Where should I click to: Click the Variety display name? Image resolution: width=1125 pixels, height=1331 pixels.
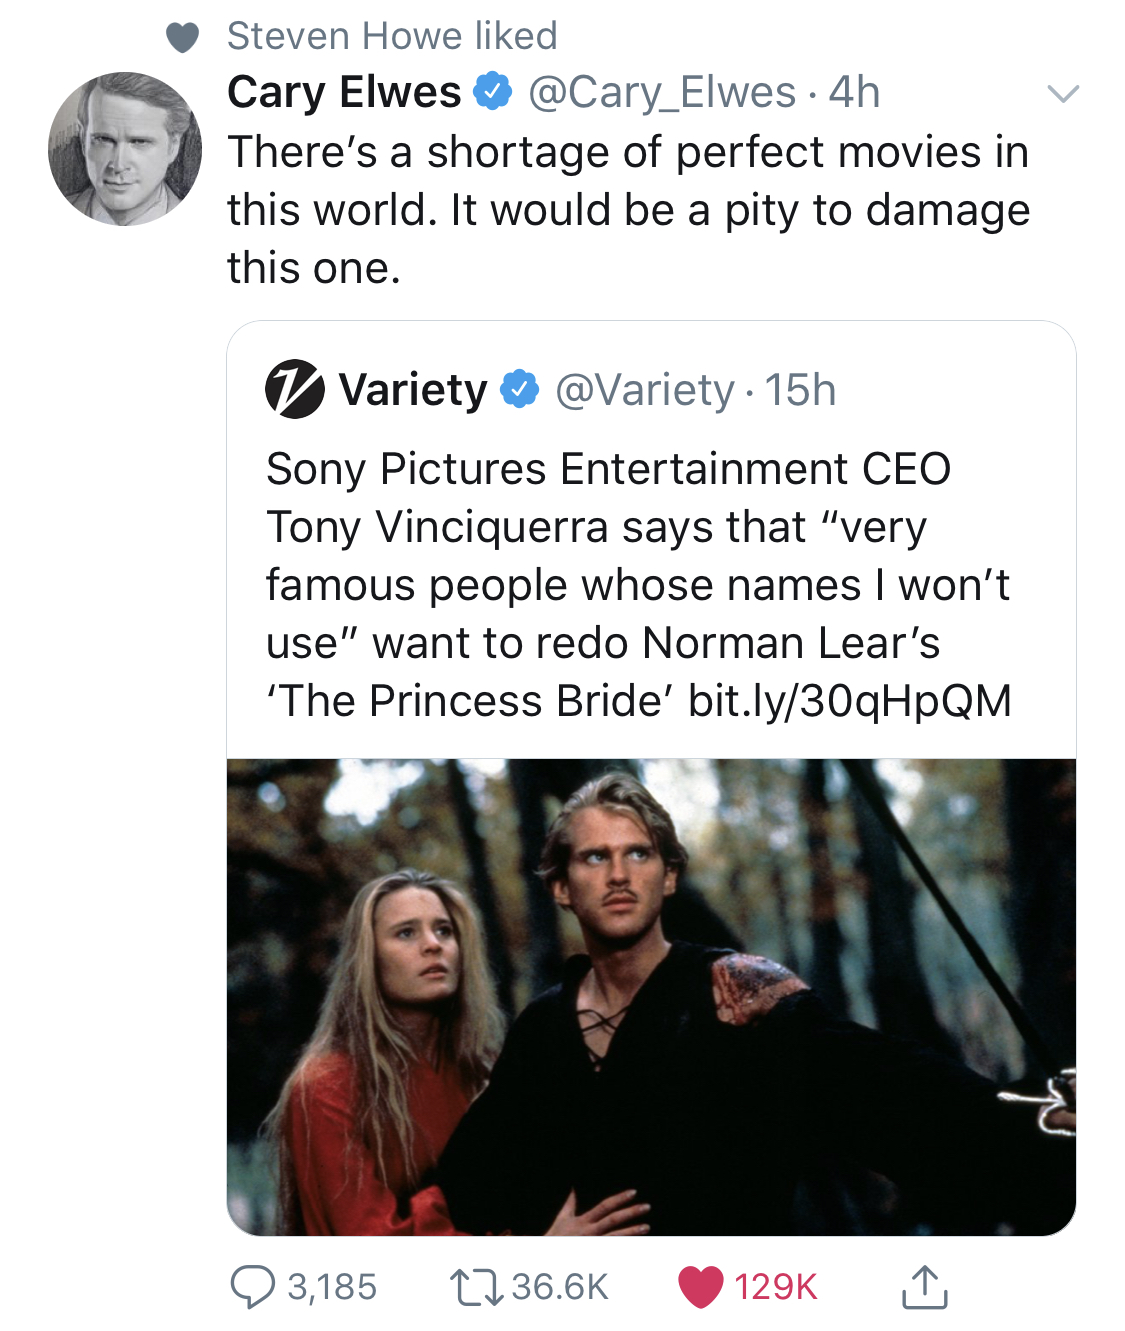(413, 390)
